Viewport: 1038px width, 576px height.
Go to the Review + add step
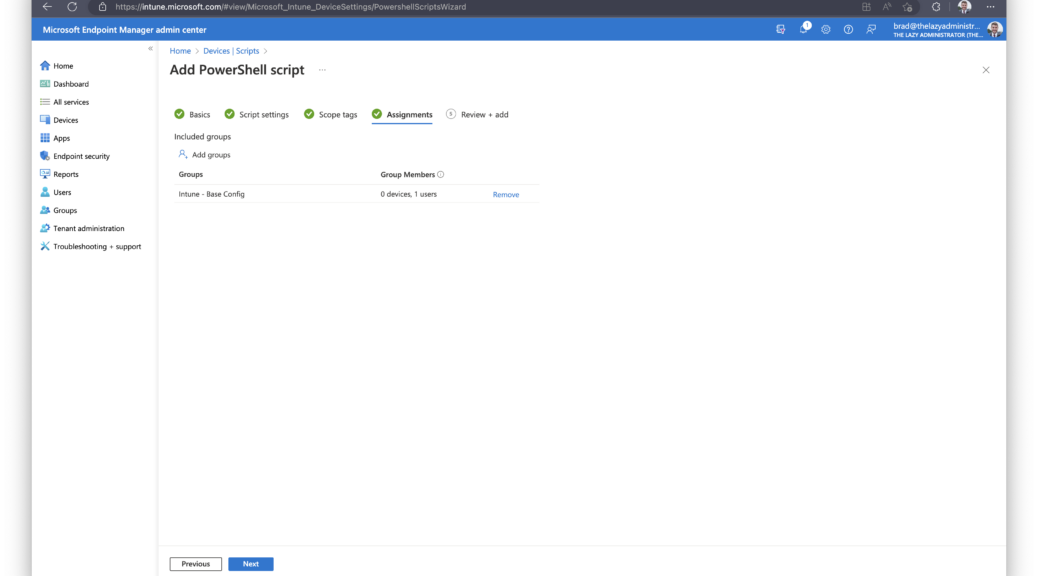[477, 115]
